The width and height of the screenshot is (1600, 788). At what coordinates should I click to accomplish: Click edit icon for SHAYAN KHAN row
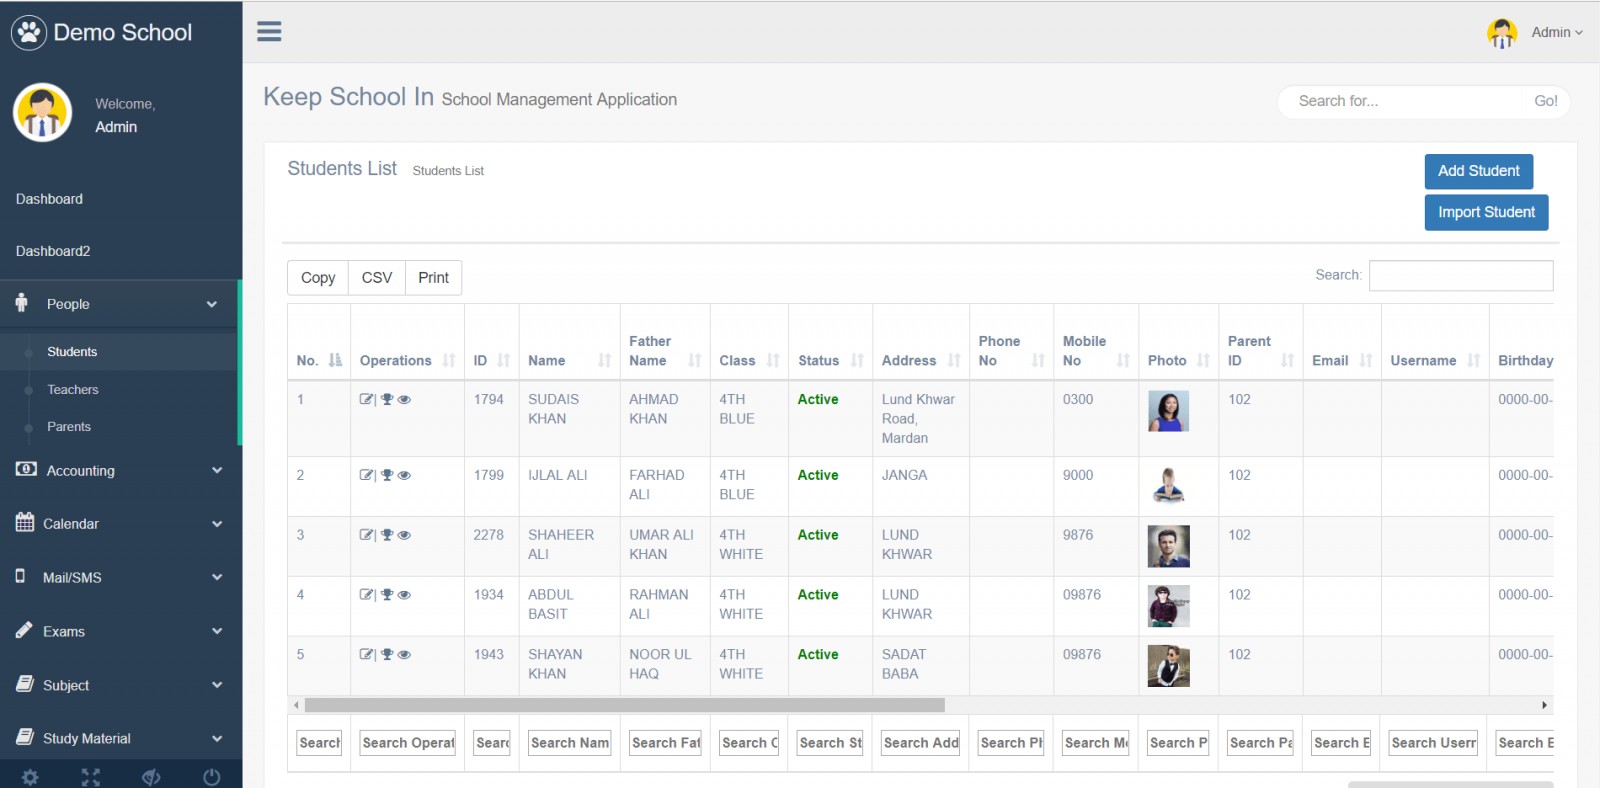366,655
